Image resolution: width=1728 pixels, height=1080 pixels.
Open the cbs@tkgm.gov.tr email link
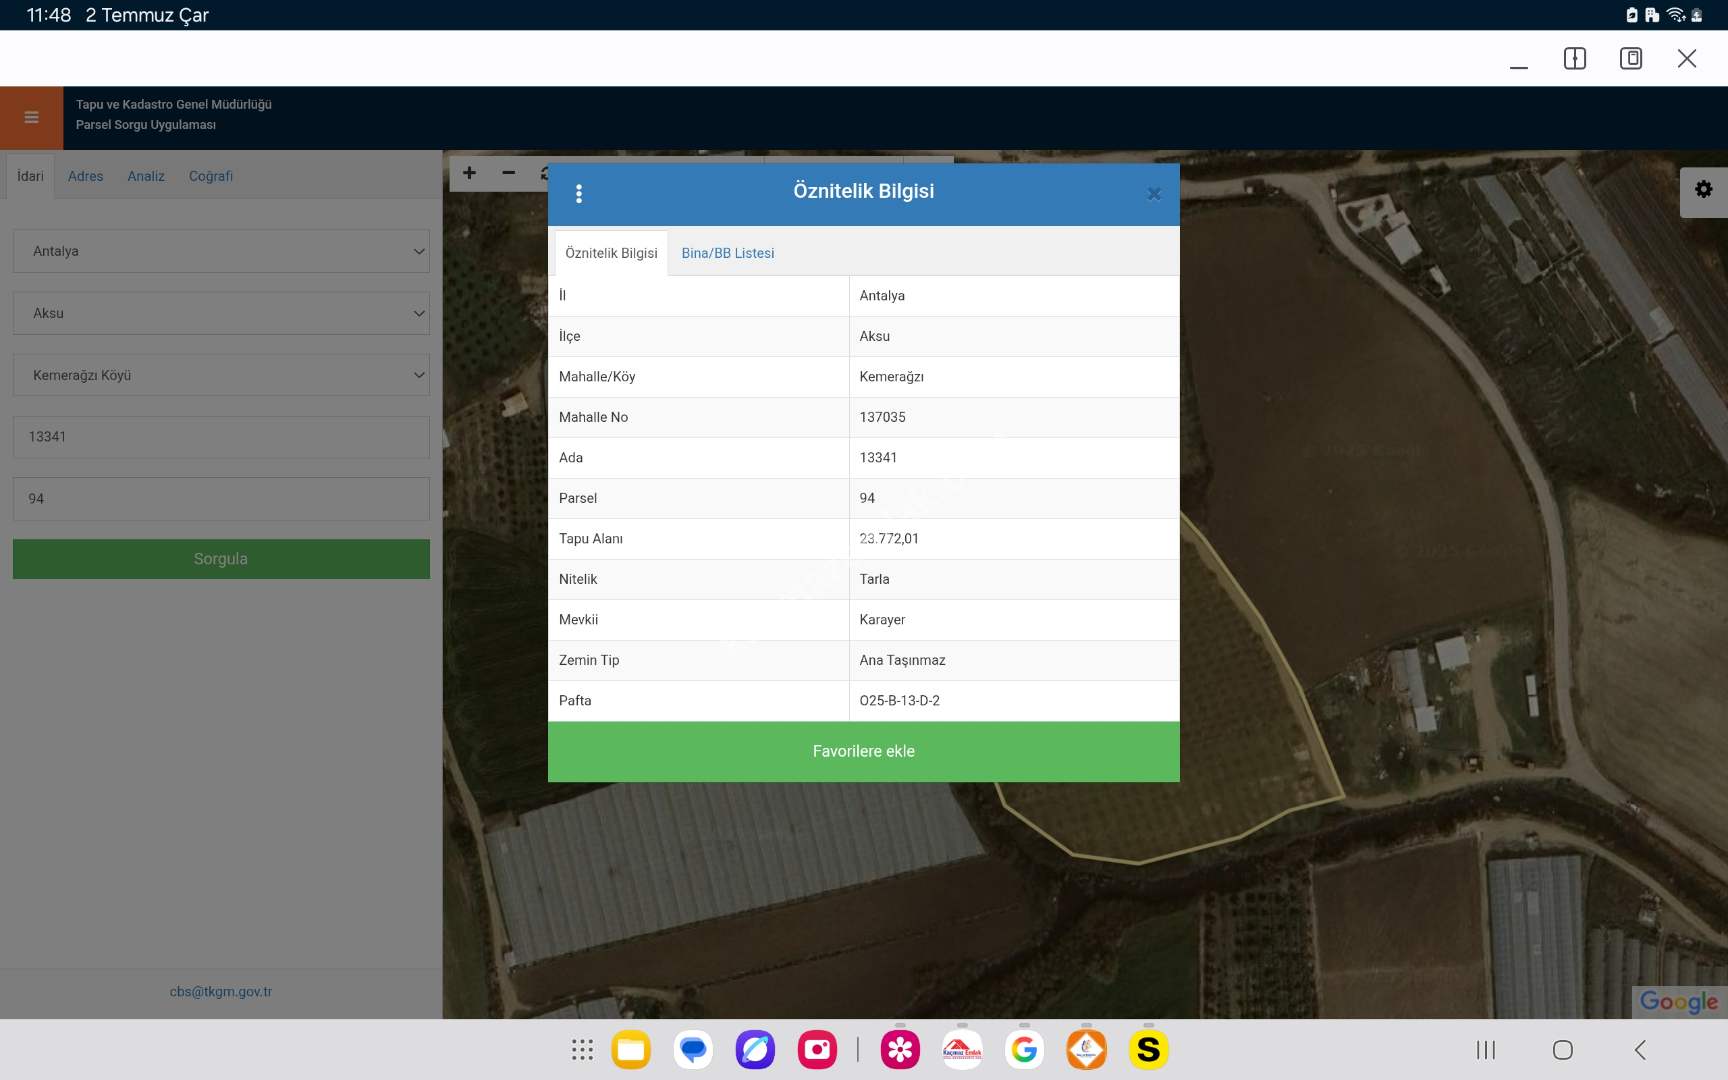pos(220,991)
